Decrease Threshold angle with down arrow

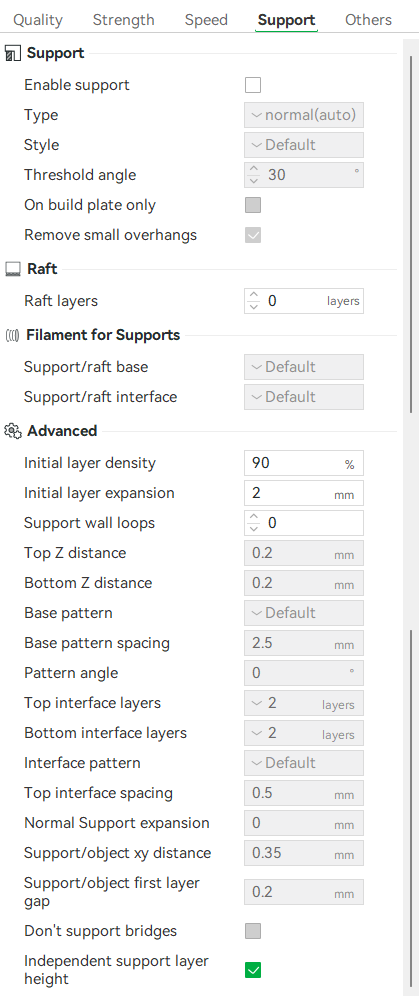pos(254,180)
